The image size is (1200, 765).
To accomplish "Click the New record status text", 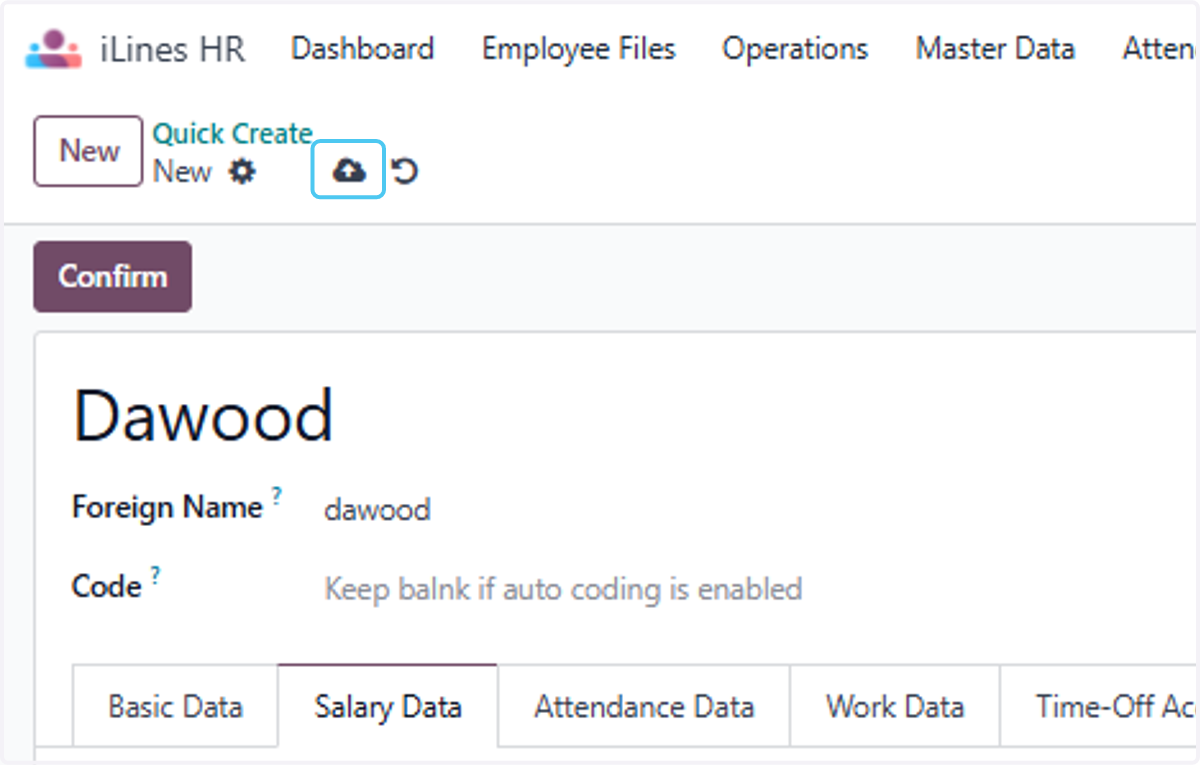I will (182, 172).
